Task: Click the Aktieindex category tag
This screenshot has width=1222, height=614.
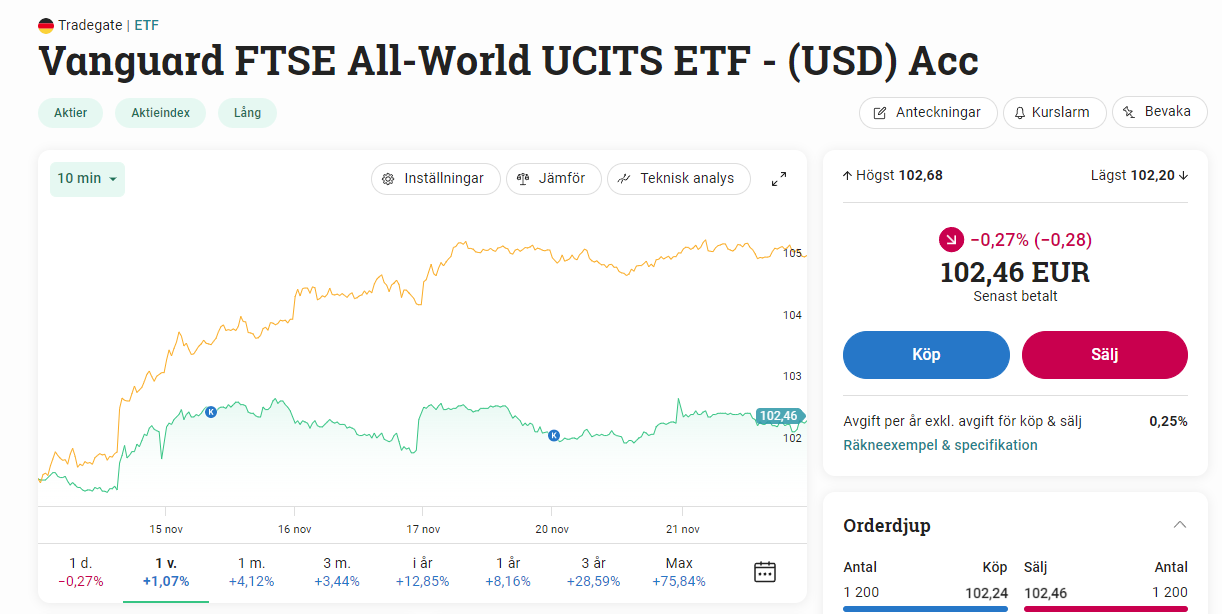Action: click(x=160, y=113)
